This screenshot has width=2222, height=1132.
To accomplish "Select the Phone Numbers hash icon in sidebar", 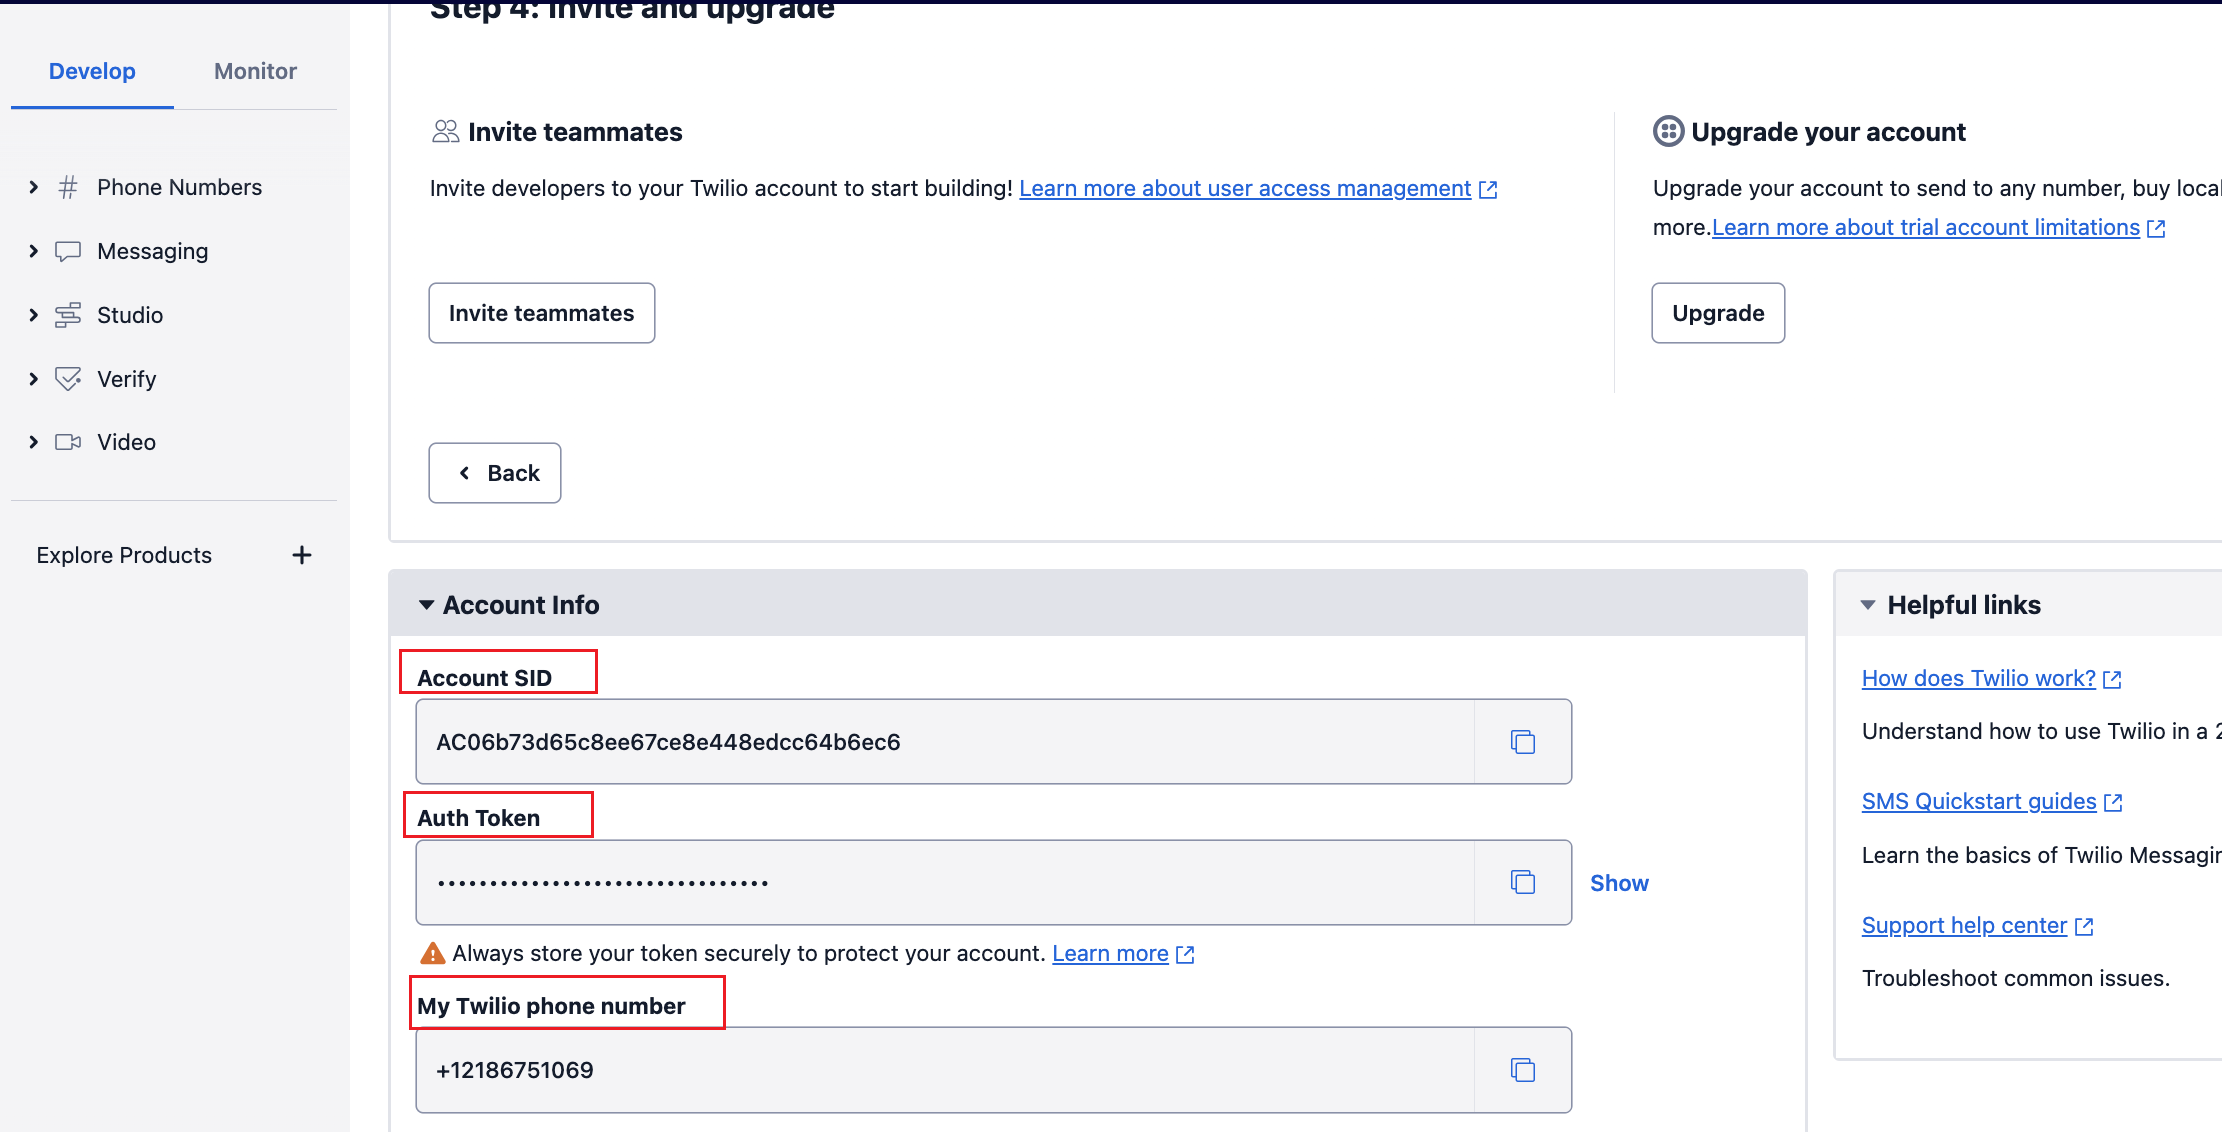I will 68,187.
